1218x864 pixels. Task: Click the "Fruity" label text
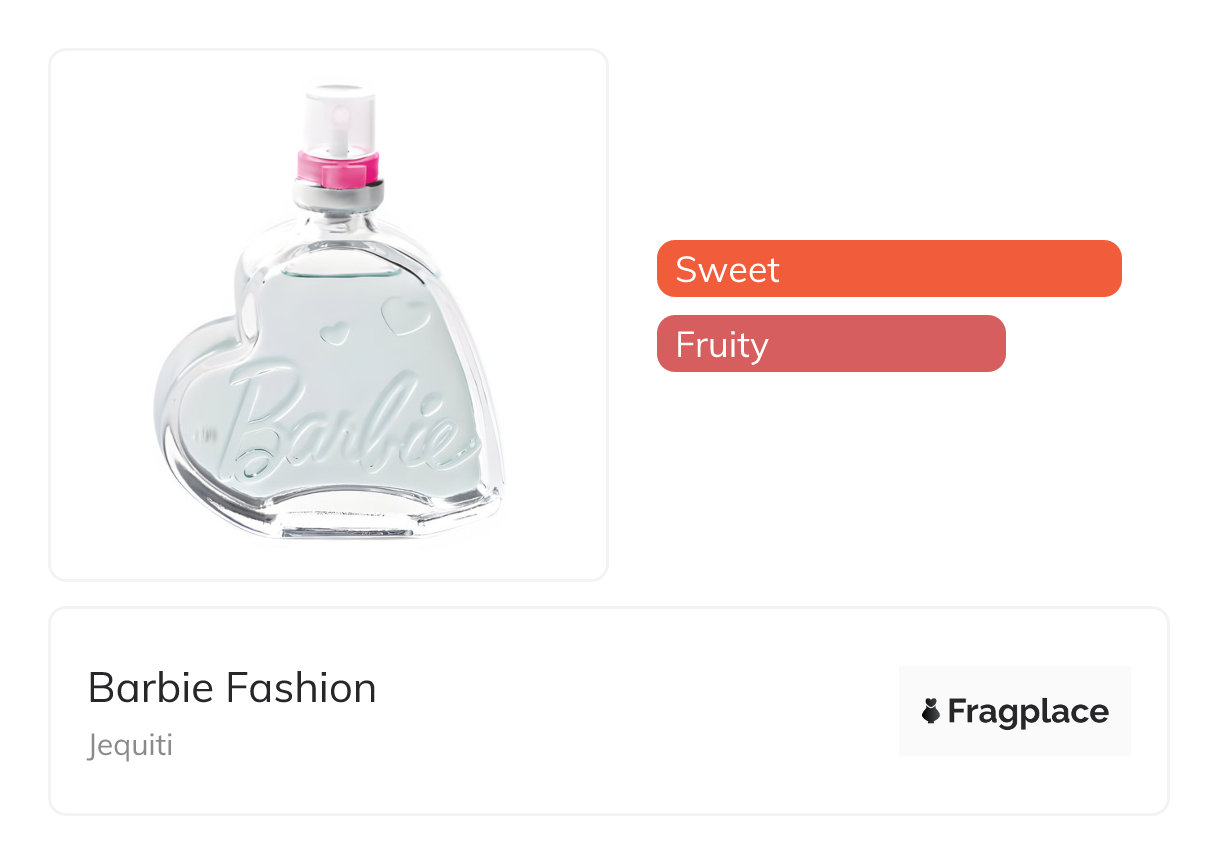click(x=721, y=345)
